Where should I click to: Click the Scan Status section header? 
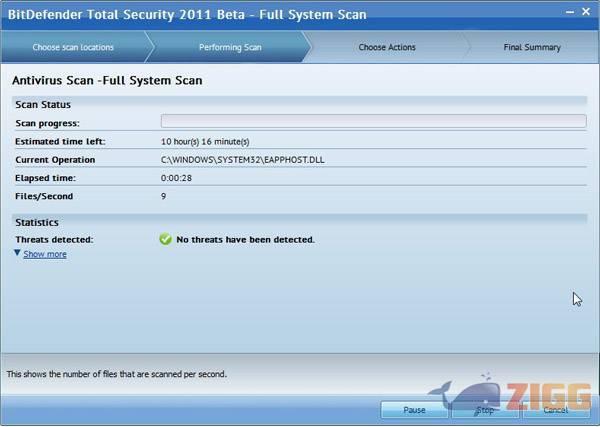(42, 104)
